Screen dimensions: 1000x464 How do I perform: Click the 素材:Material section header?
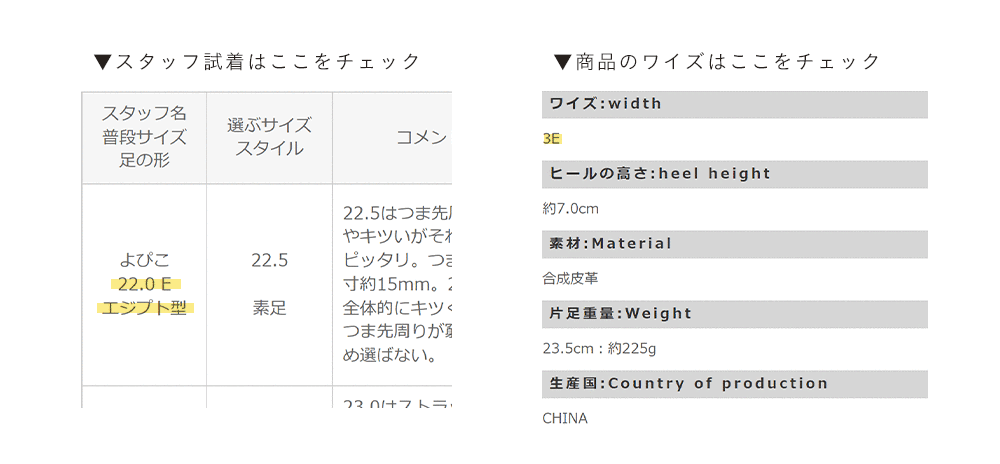[x=735, y=244]
